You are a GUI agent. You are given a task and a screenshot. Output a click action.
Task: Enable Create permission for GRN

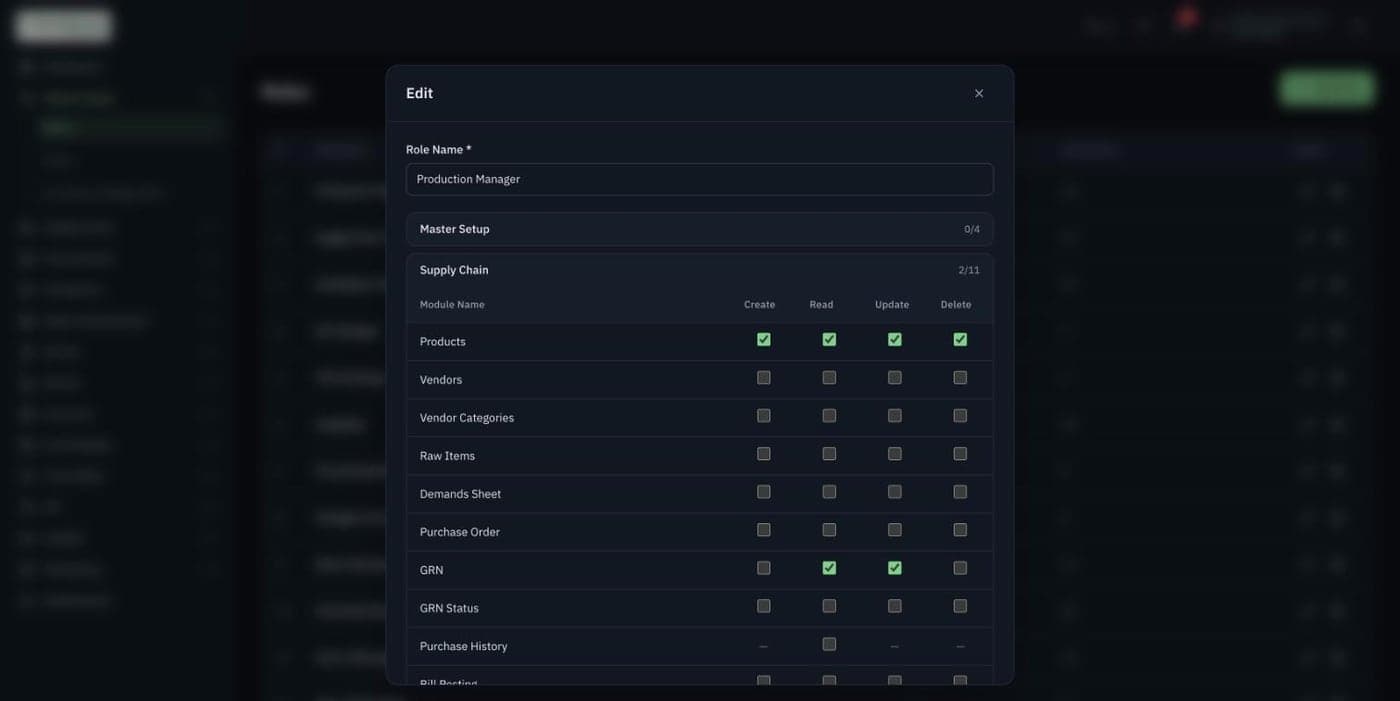pos(764,568)
